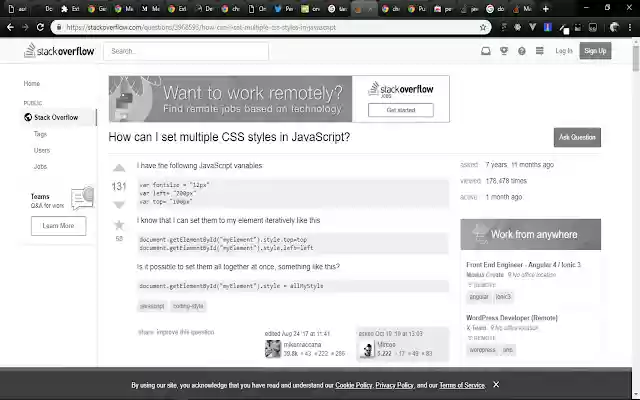The height and width of the screenshot is (400, 640).
Task: Open the Terms of Service link
Action: coord(462,385)
